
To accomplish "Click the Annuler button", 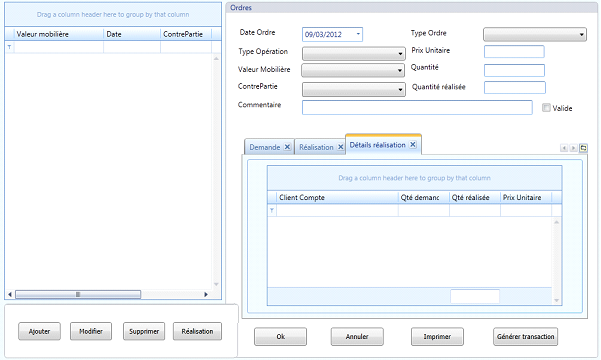I will click(x=357, y=337).
